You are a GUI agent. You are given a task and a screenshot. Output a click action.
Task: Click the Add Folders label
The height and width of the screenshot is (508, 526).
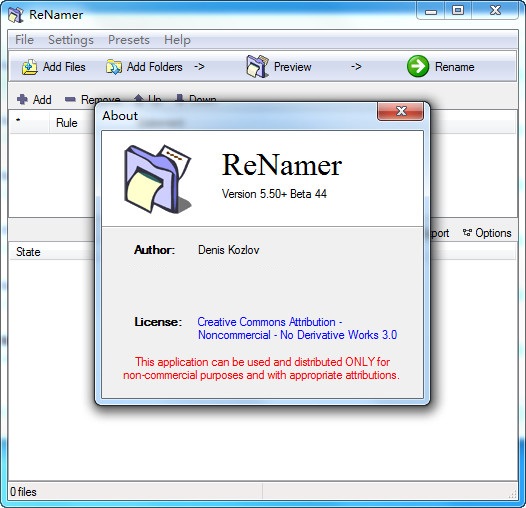pyautogui.click(x=155, y=67)
